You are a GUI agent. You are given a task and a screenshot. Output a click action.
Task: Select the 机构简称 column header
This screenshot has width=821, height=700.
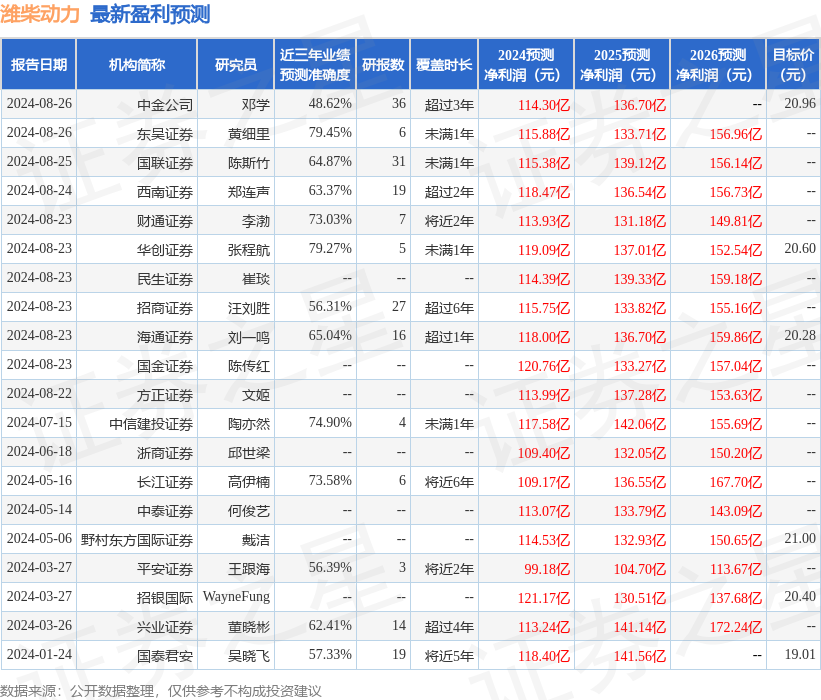click(137, 64)
